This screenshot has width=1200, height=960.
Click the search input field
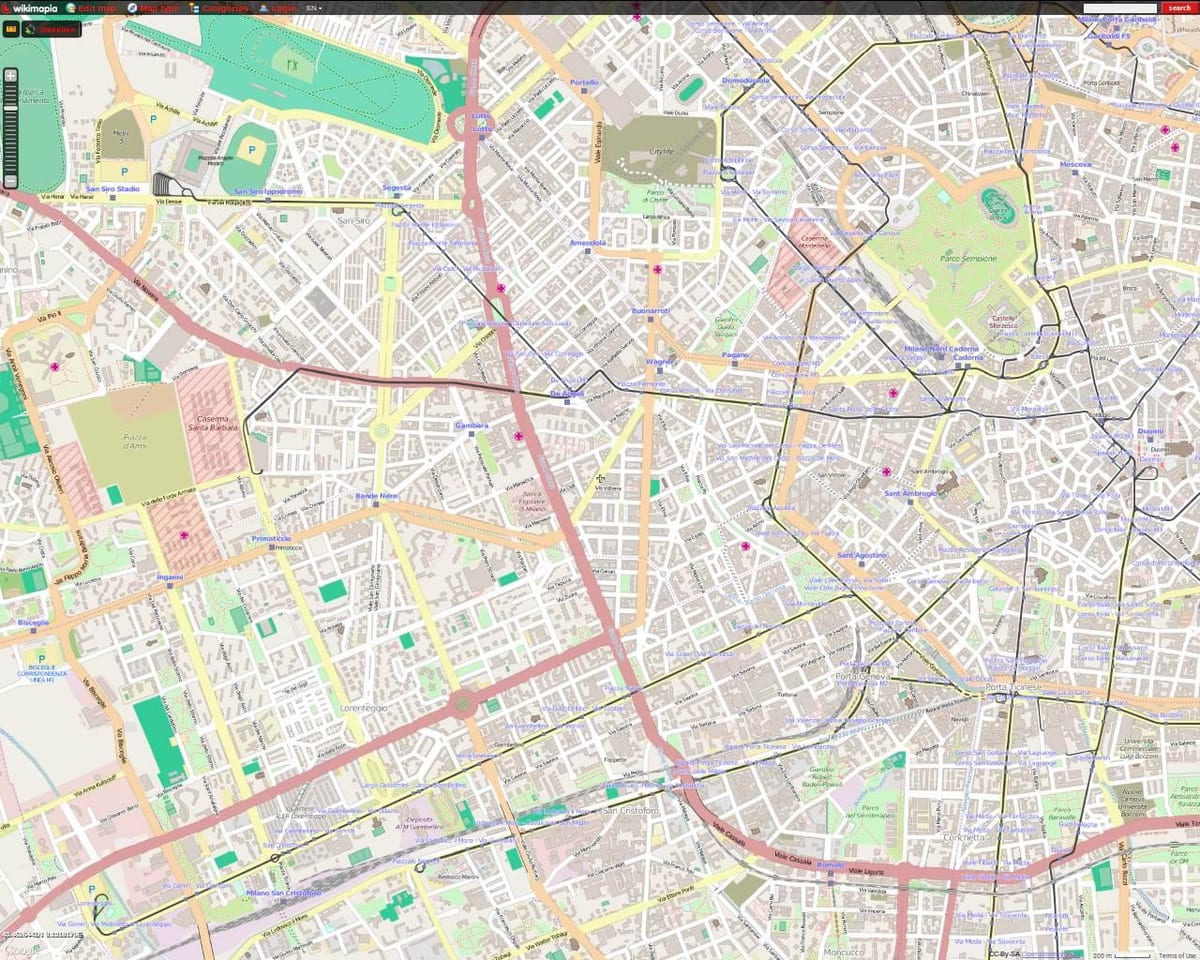coord(1120,7)
